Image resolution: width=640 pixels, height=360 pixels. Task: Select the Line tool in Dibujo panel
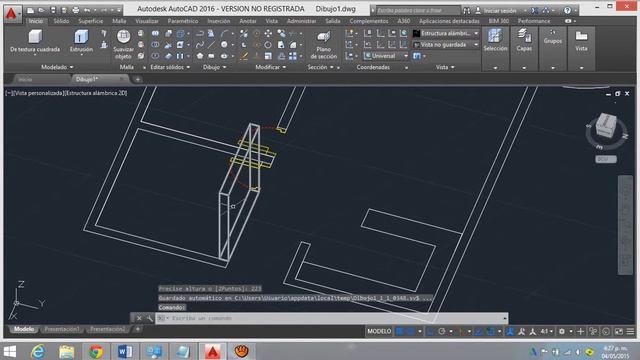coord(211,44)
